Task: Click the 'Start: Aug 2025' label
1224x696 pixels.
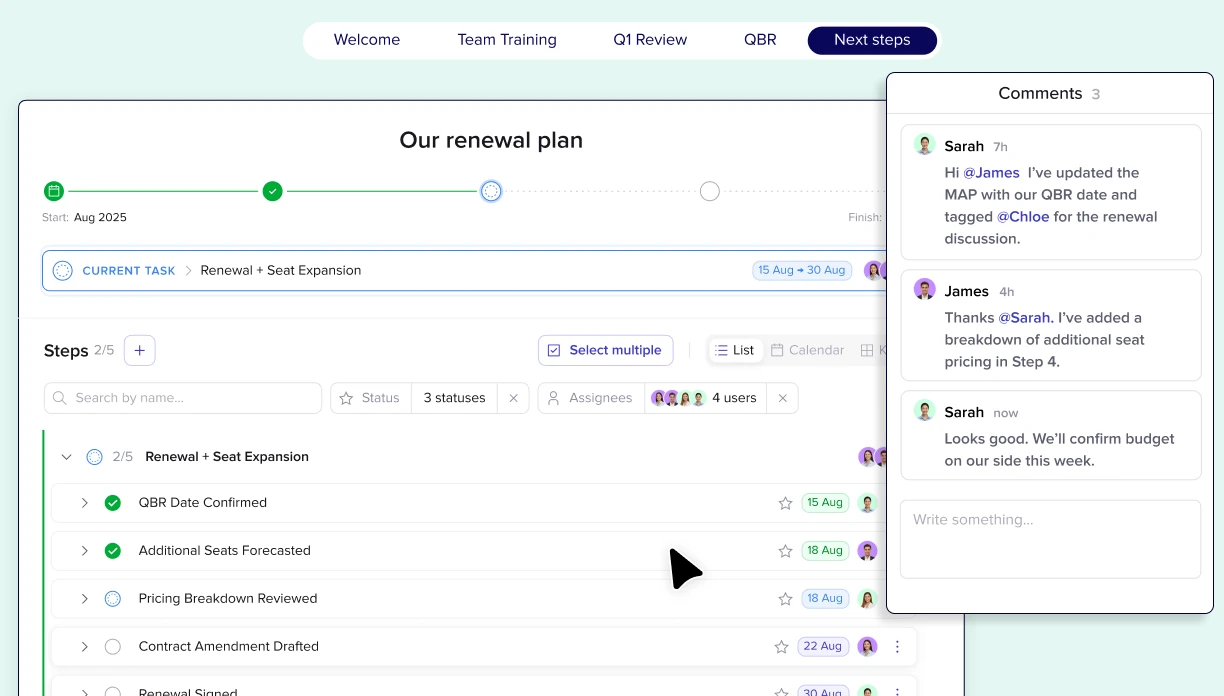Action: (x=84, y=217)
